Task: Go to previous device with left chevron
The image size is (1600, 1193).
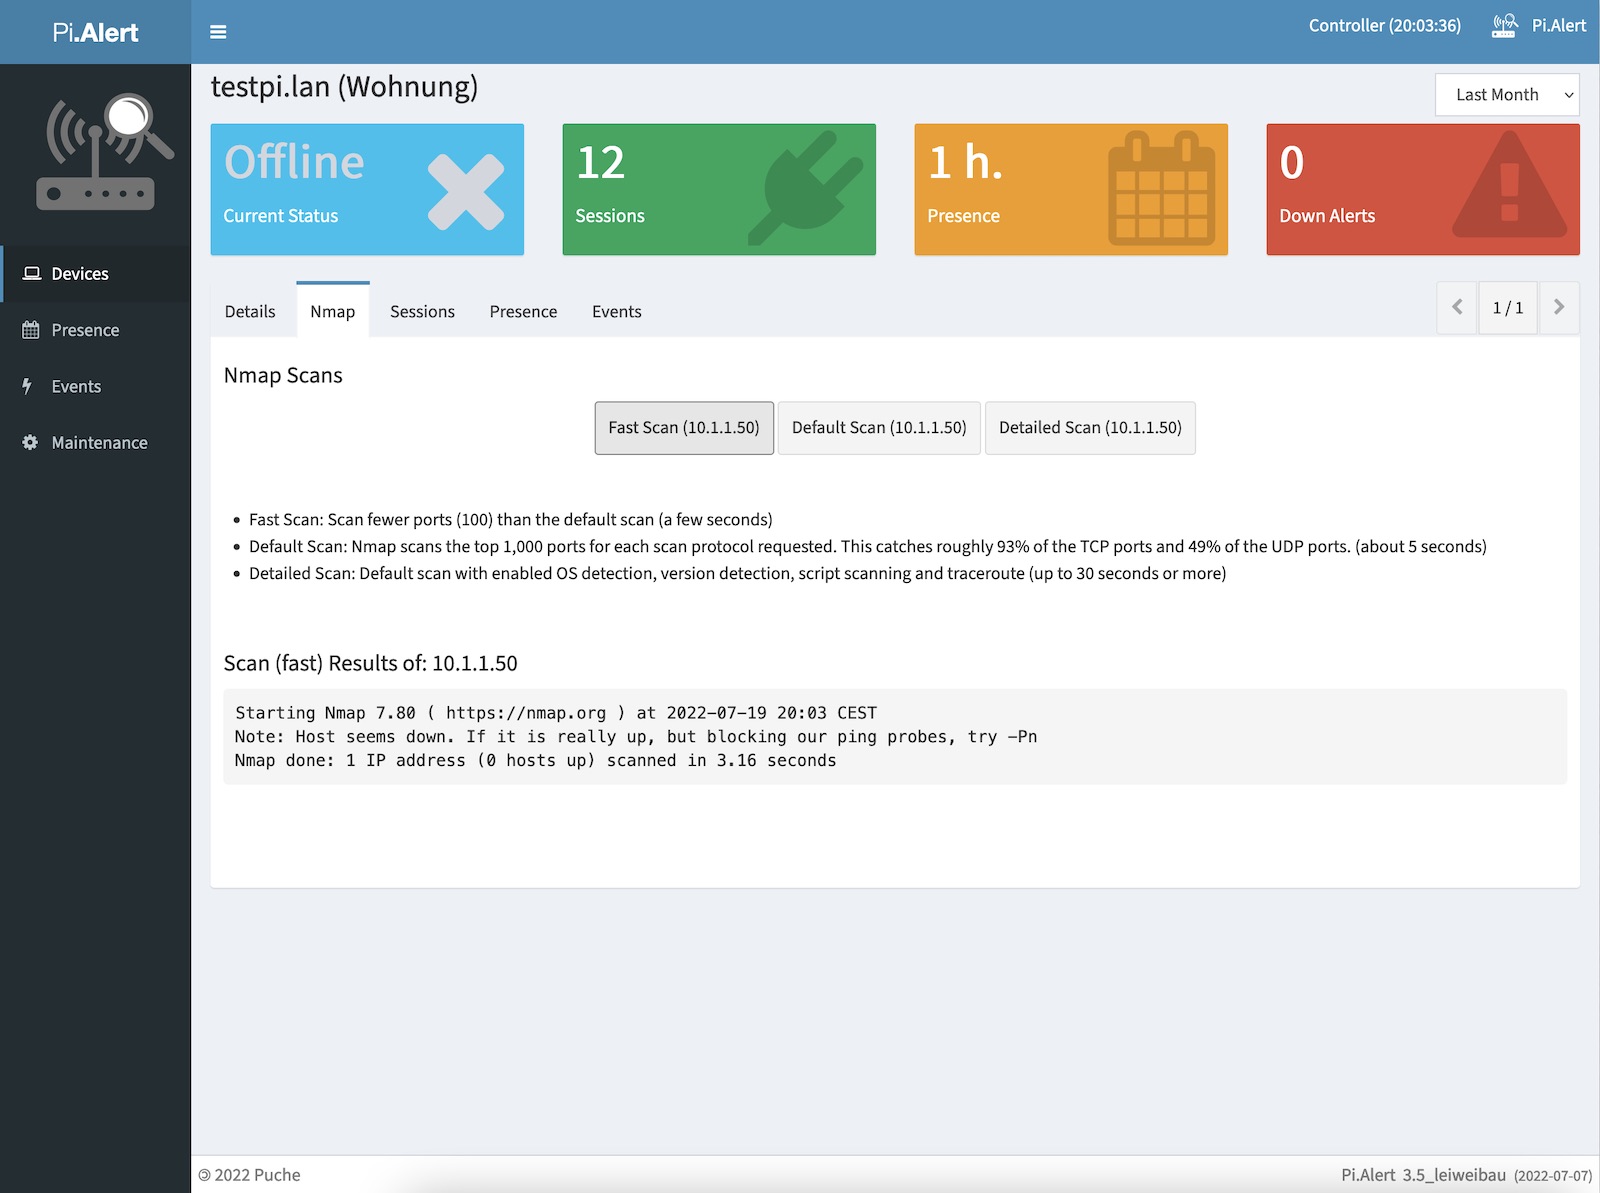Action: tap(1457, 308)
